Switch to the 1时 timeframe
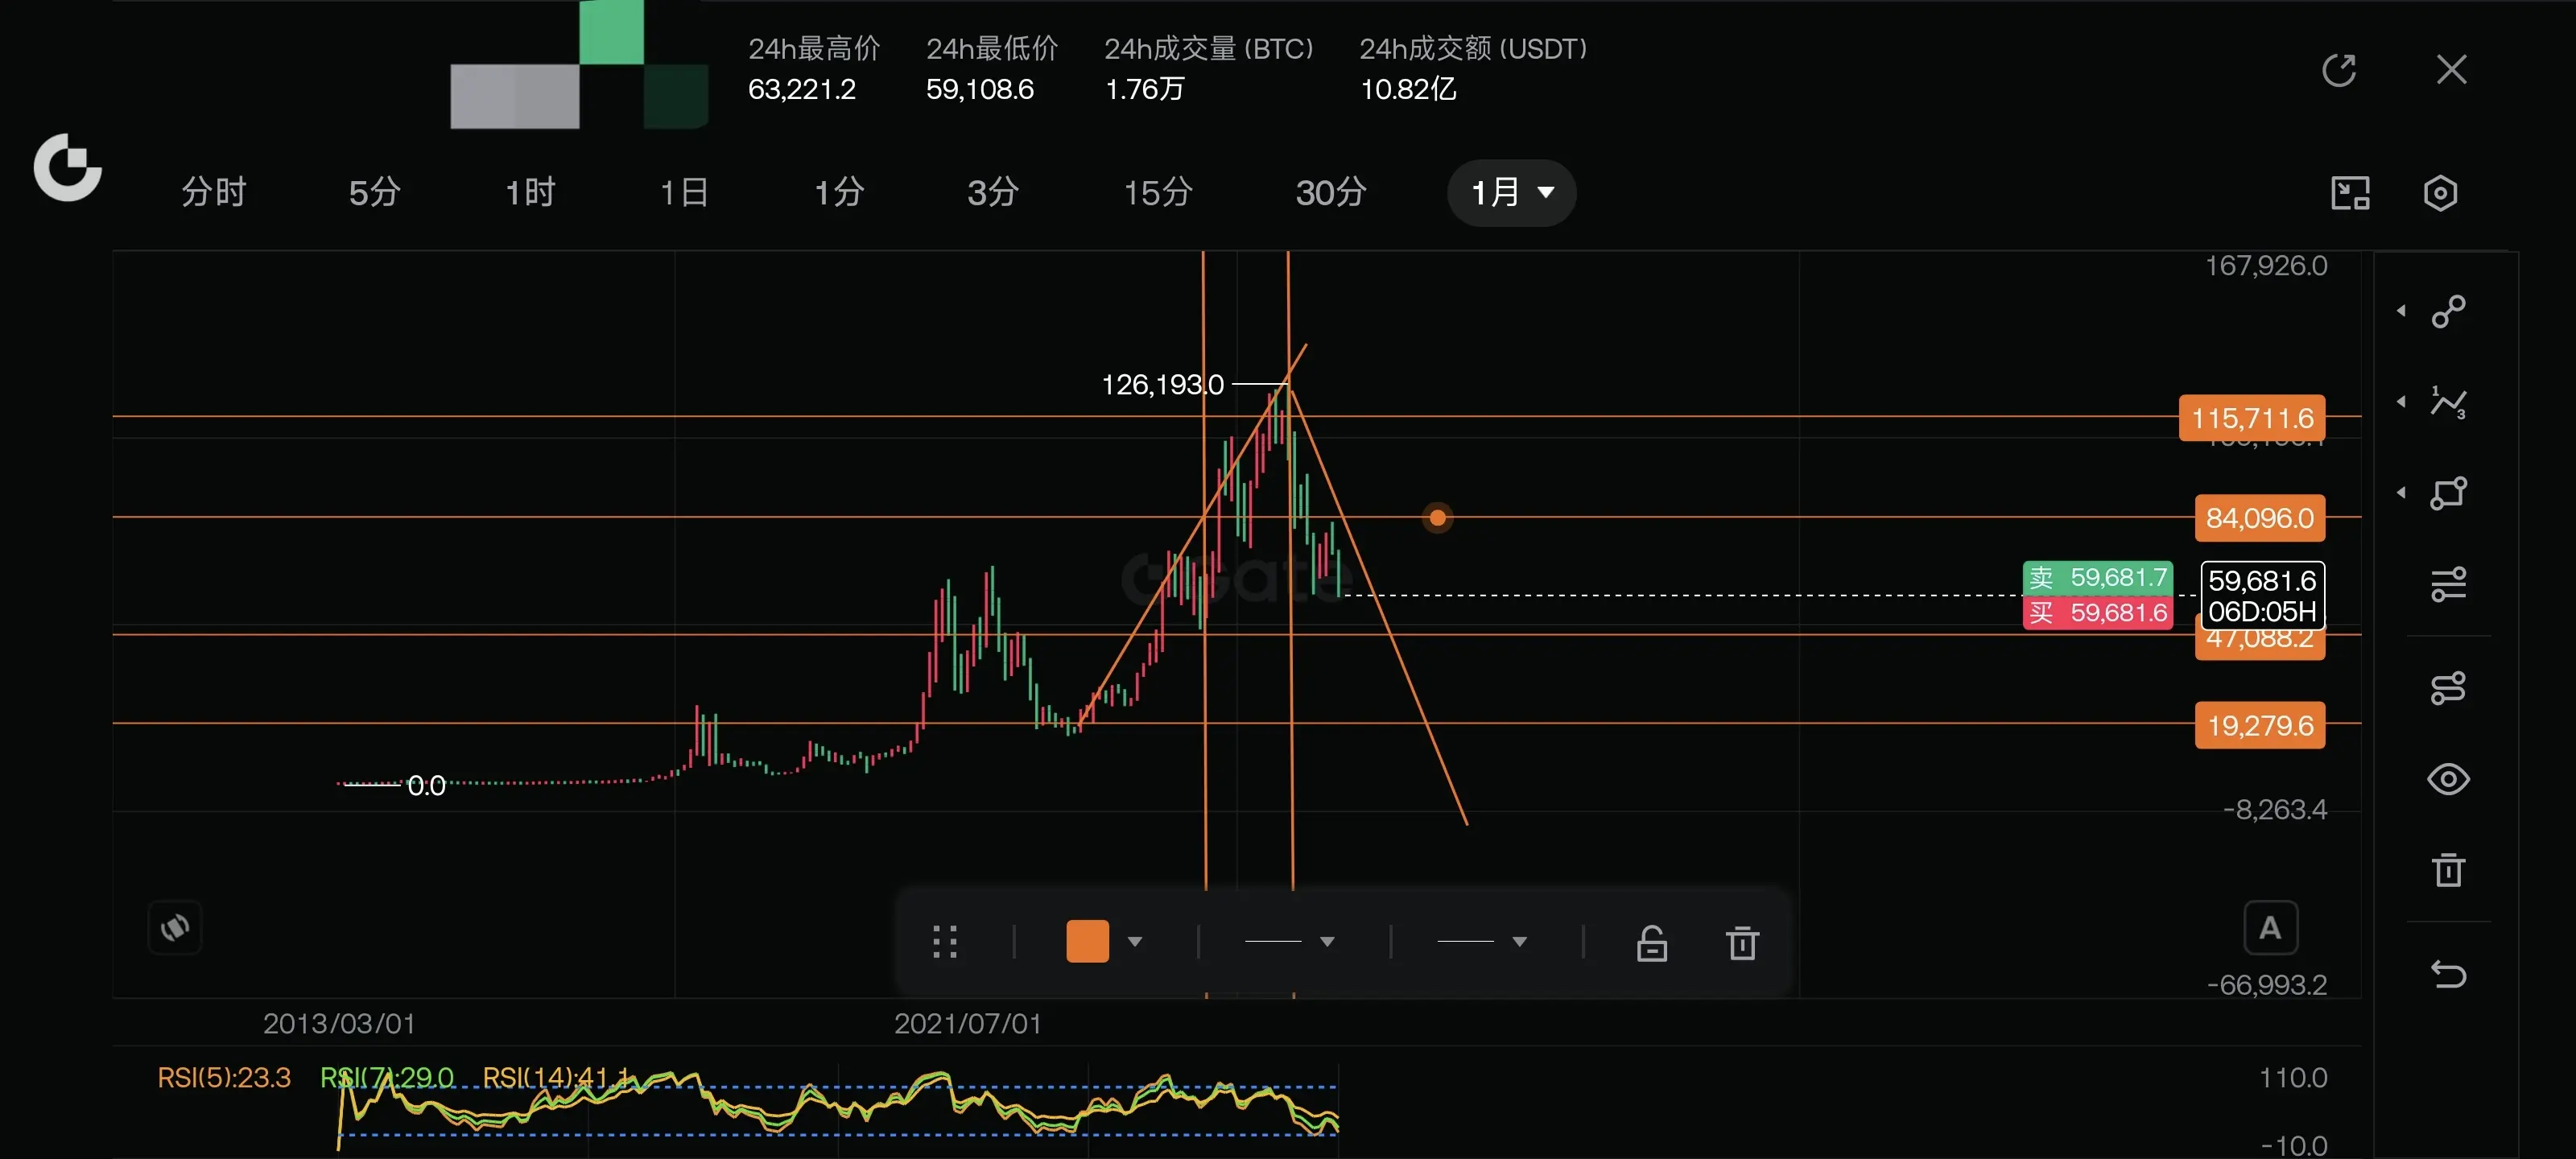Image resolution: width=2576 pixels, height=1159 pixels. [x=530, y=192]
